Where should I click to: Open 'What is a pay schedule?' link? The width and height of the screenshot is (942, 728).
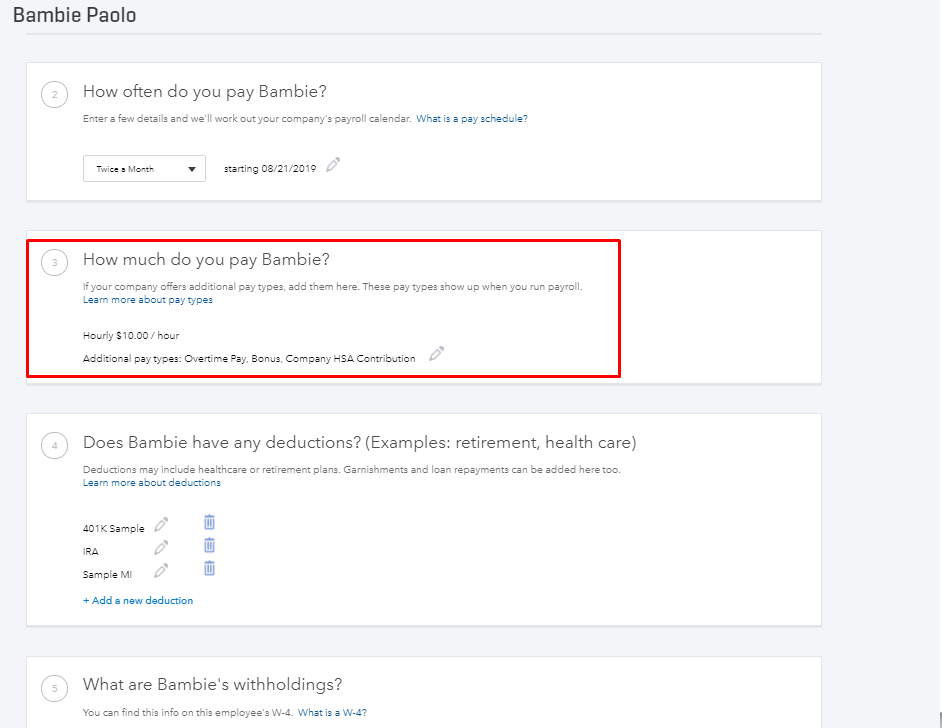click(472, 119)
